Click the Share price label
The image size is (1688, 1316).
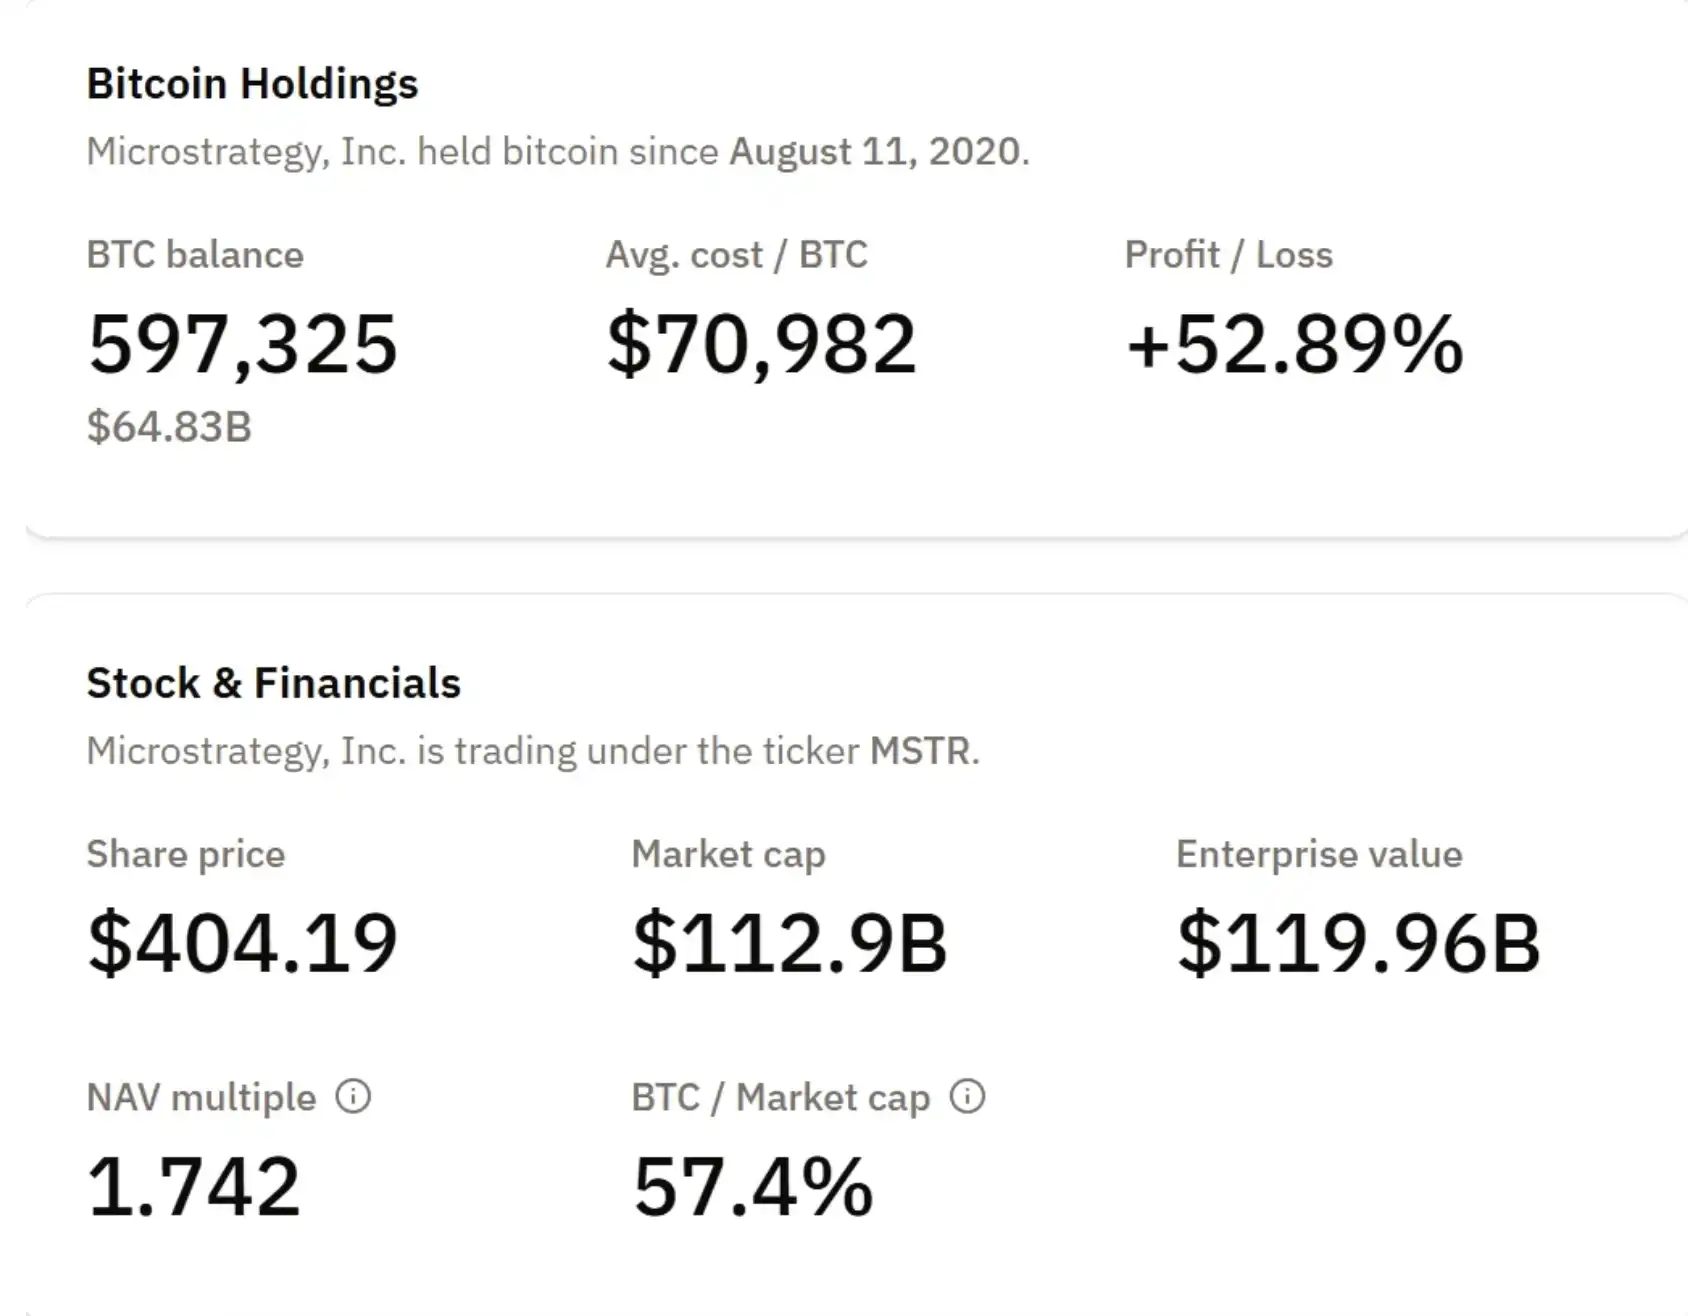pos(186,855)
